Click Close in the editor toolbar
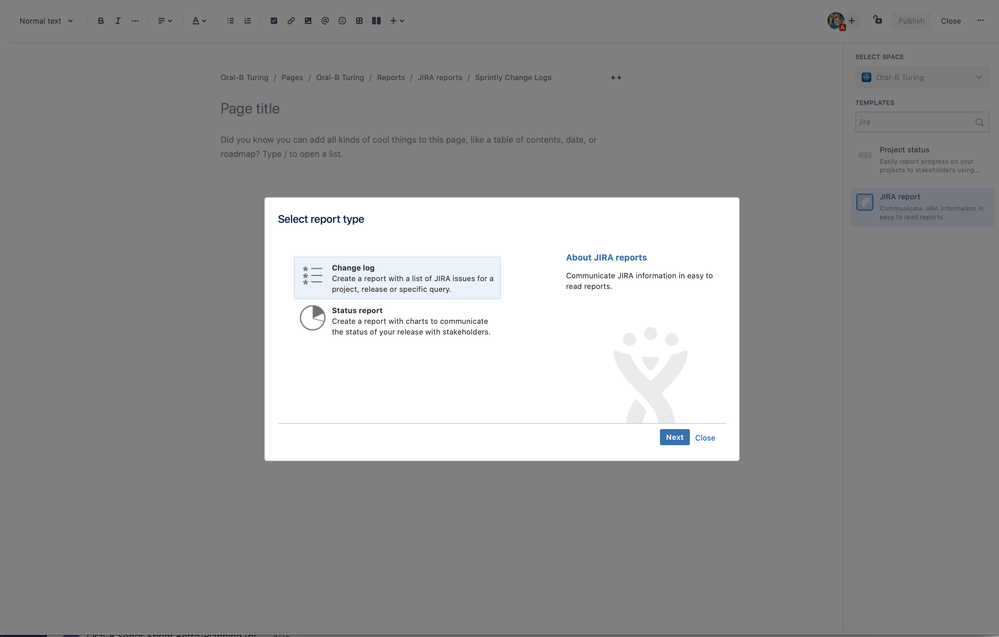The width and height of the screenshot is (999, 637). coord(951,21)
